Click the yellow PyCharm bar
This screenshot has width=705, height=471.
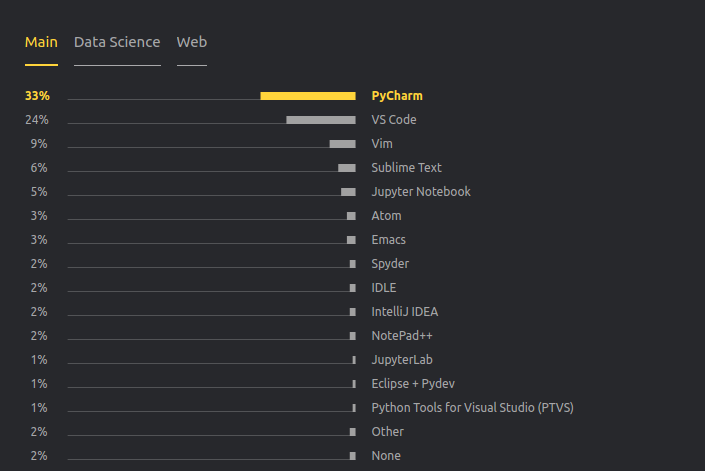coord(308,96)
